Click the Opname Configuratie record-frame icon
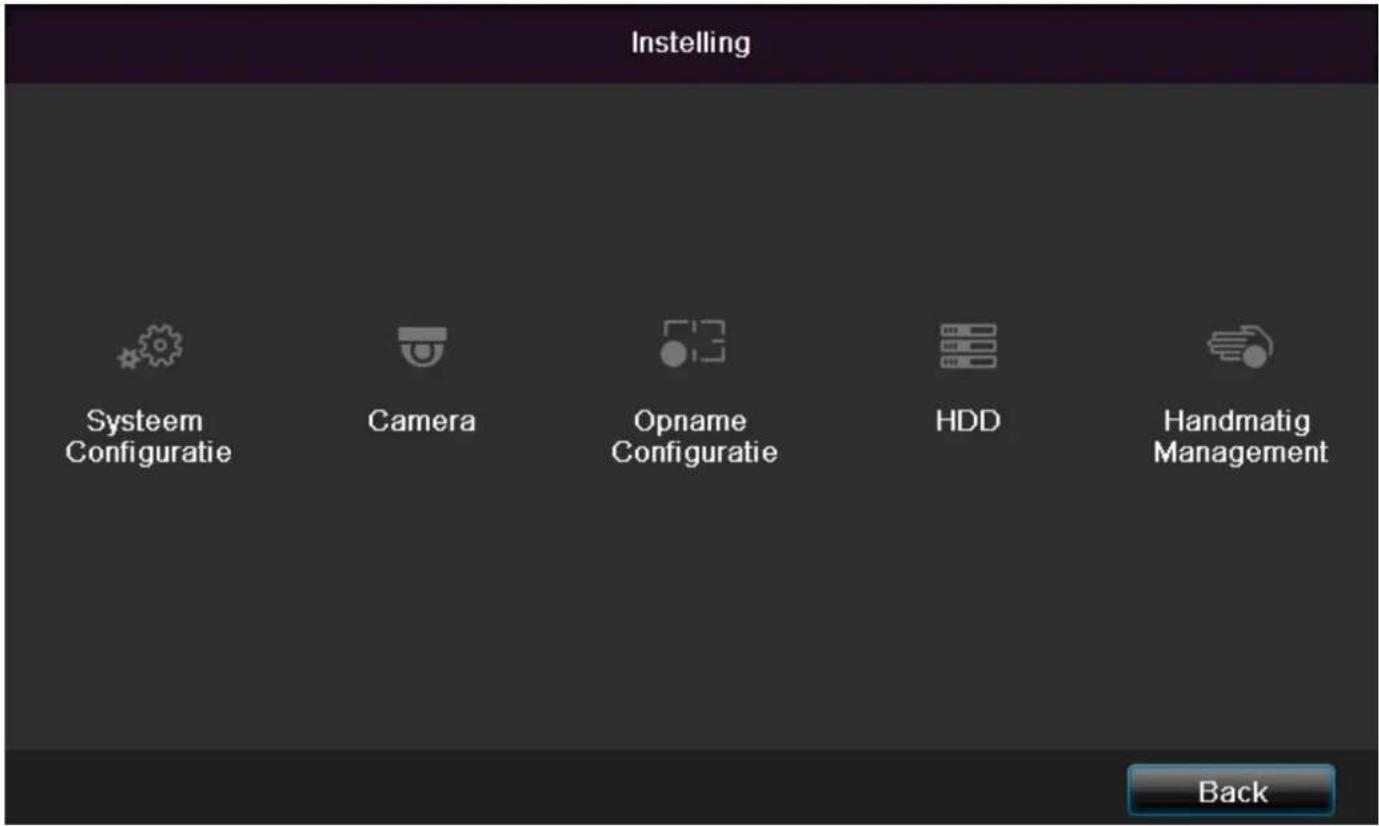This screenshot has height=826, width=1379. [x=694, y=343]
